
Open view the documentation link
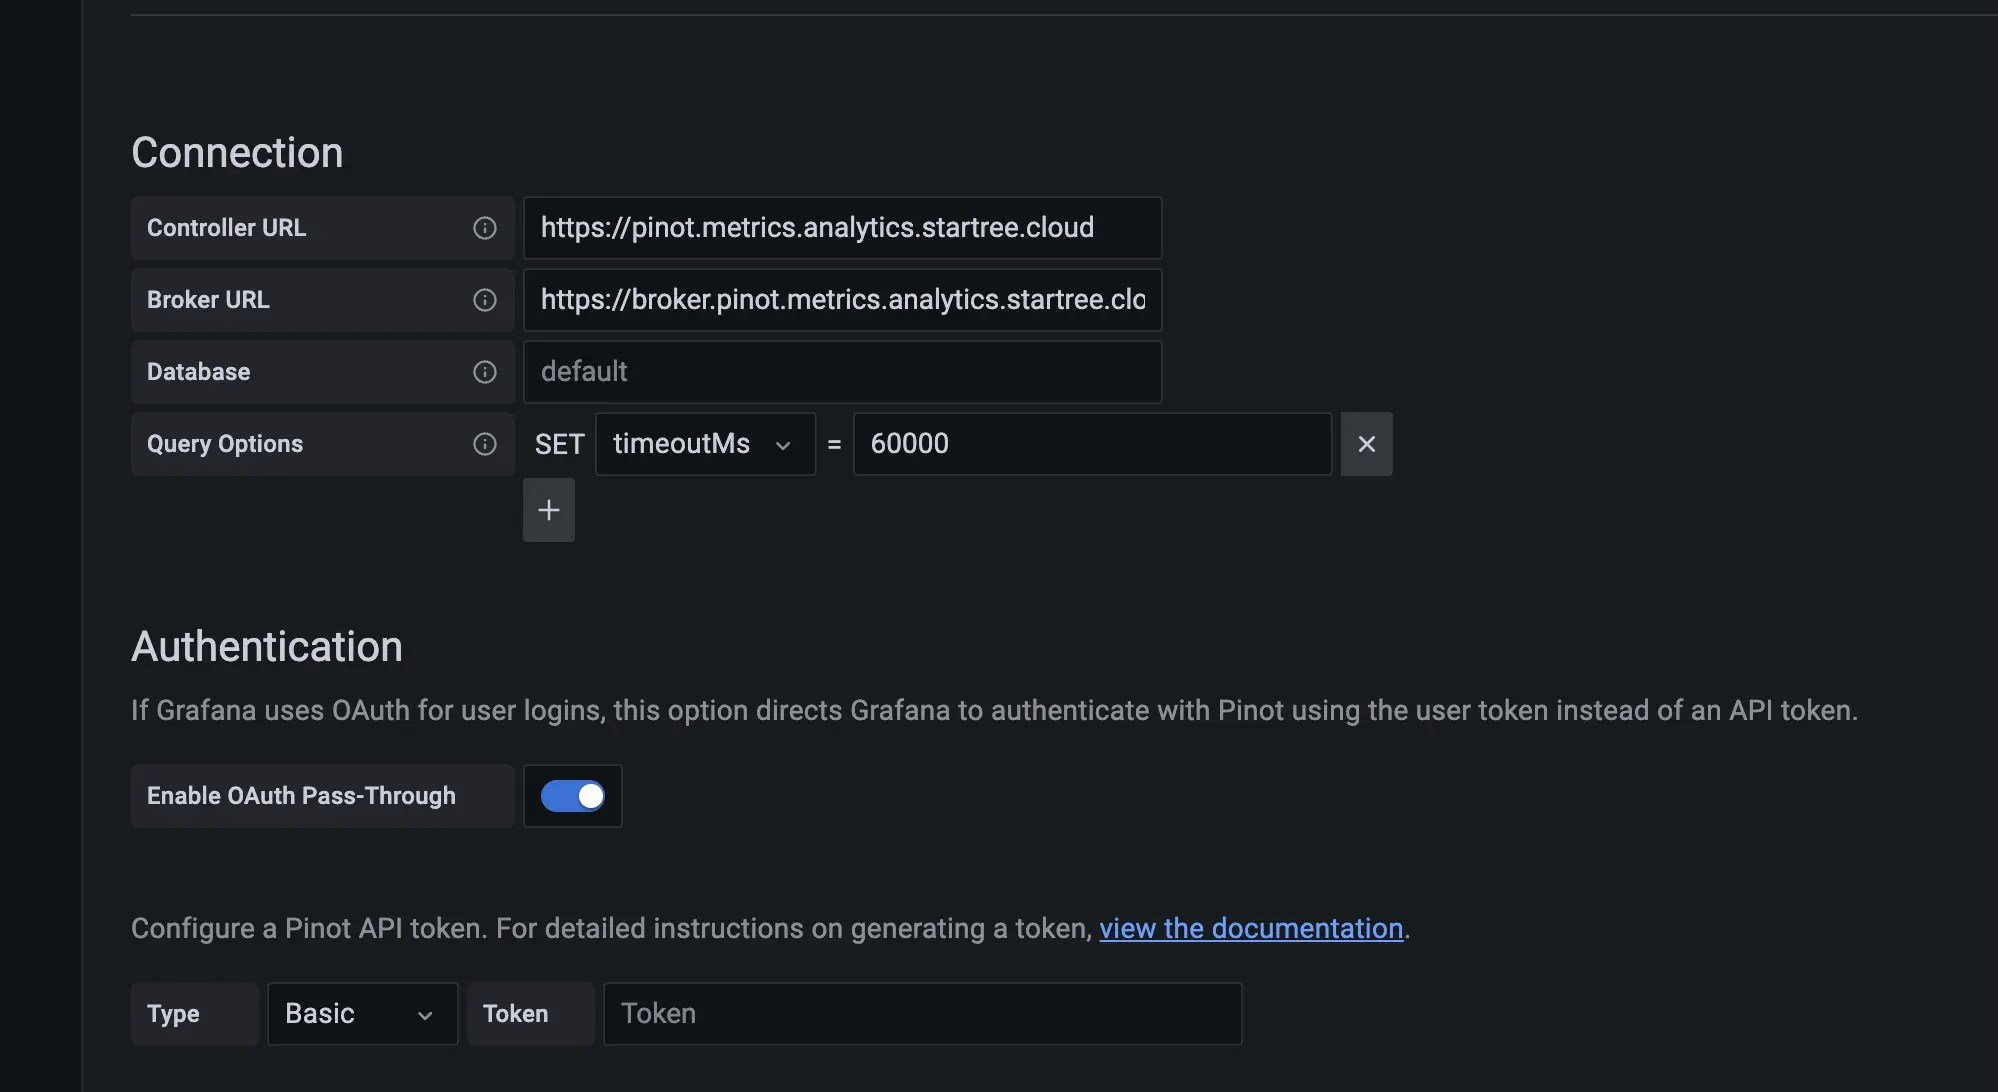pos(1249,928)
